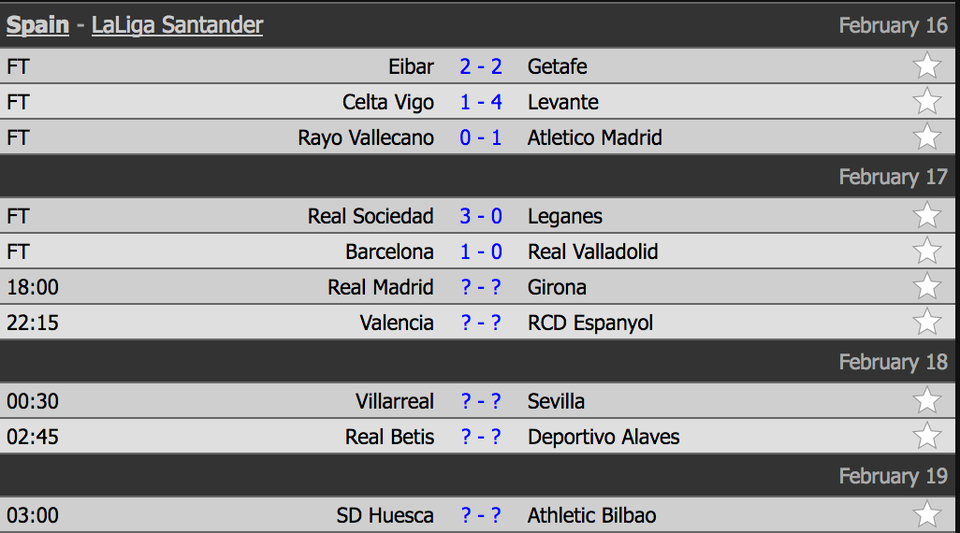The height and width of the screenshot is (533, 960).
Task: Select the Villarreal vs Sevilla match row
Action: (x=478, y=401)
